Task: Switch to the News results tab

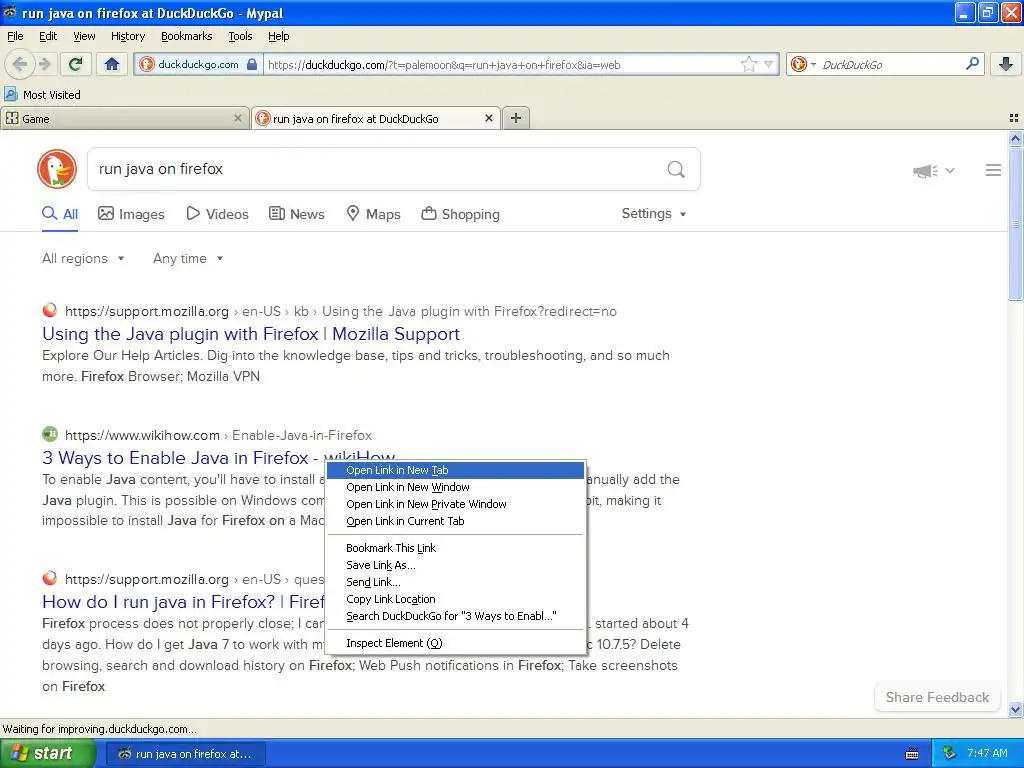Action: 297,214
